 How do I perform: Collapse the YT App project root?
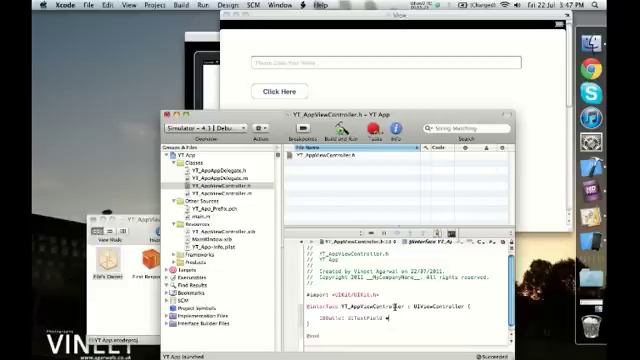click(167, 155)
